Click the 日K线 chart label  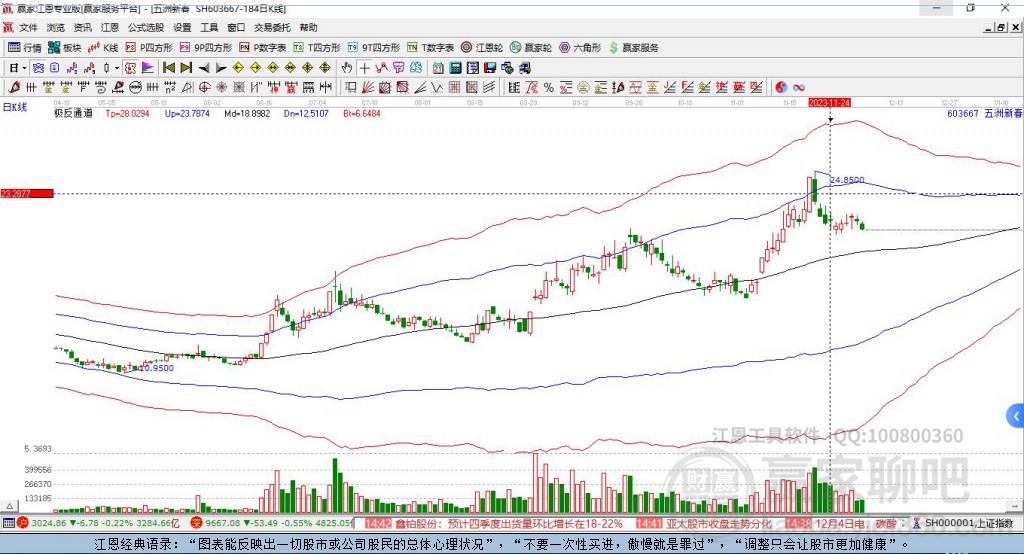[x=15, y=108]
